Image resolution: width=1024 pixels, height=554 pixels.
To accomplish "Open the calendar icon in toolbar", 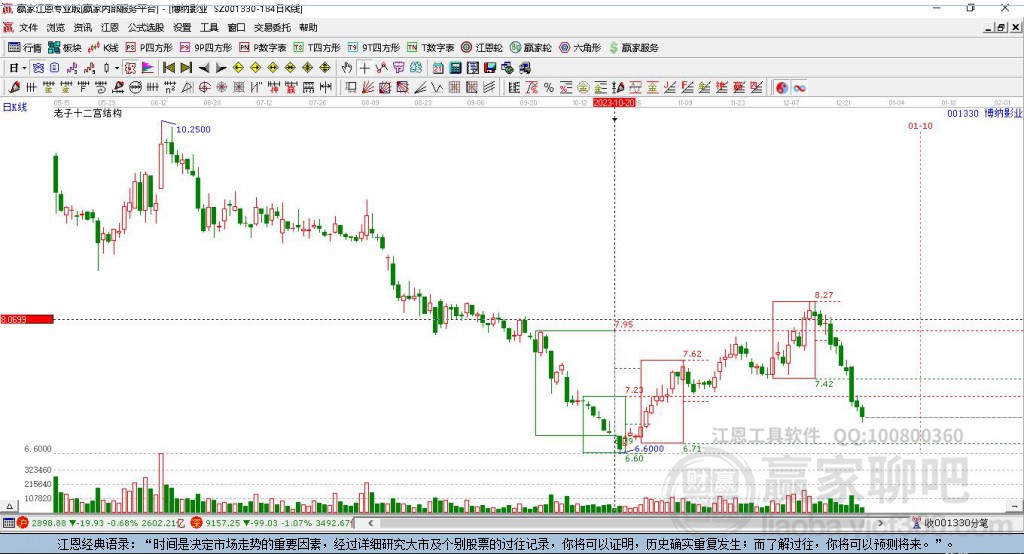I will 438,67.
